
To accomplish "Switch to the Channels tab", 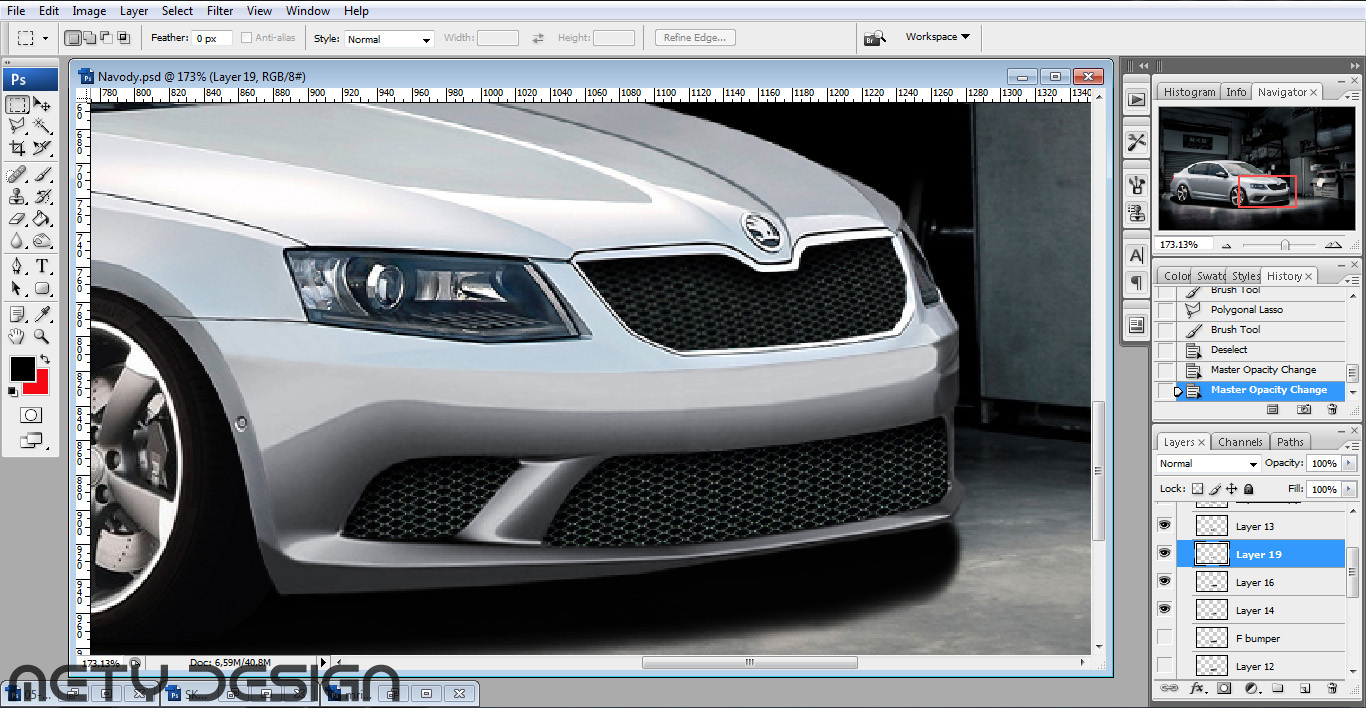I will (x=1240, y=442).
